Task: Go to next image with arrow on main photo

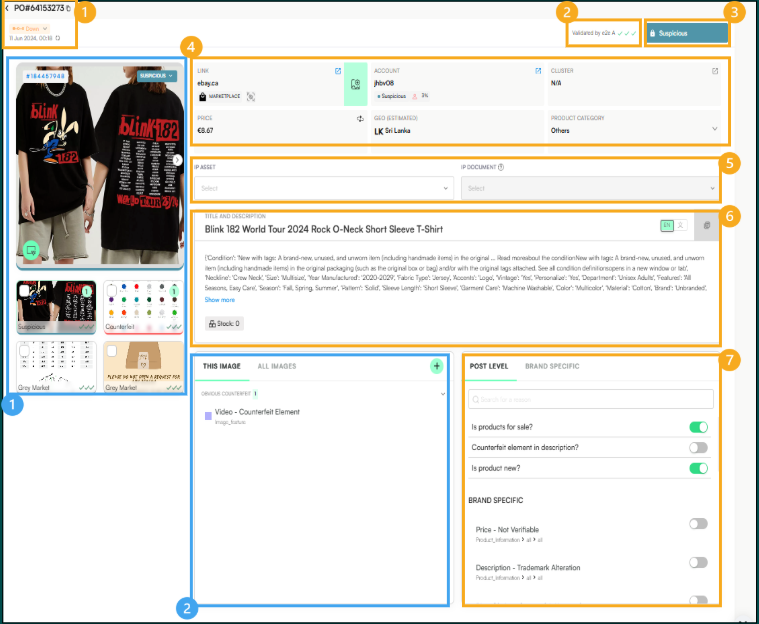Action: 178,160
